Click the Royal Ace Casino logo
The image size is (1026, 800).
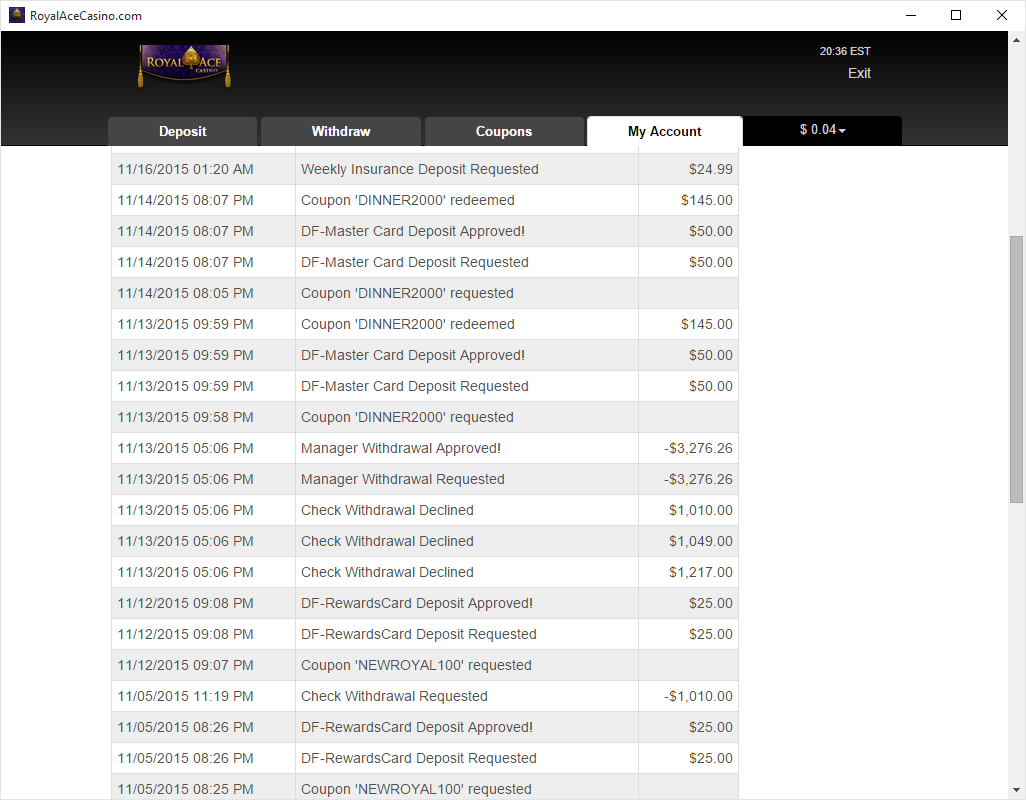click(x=184, y=65)
